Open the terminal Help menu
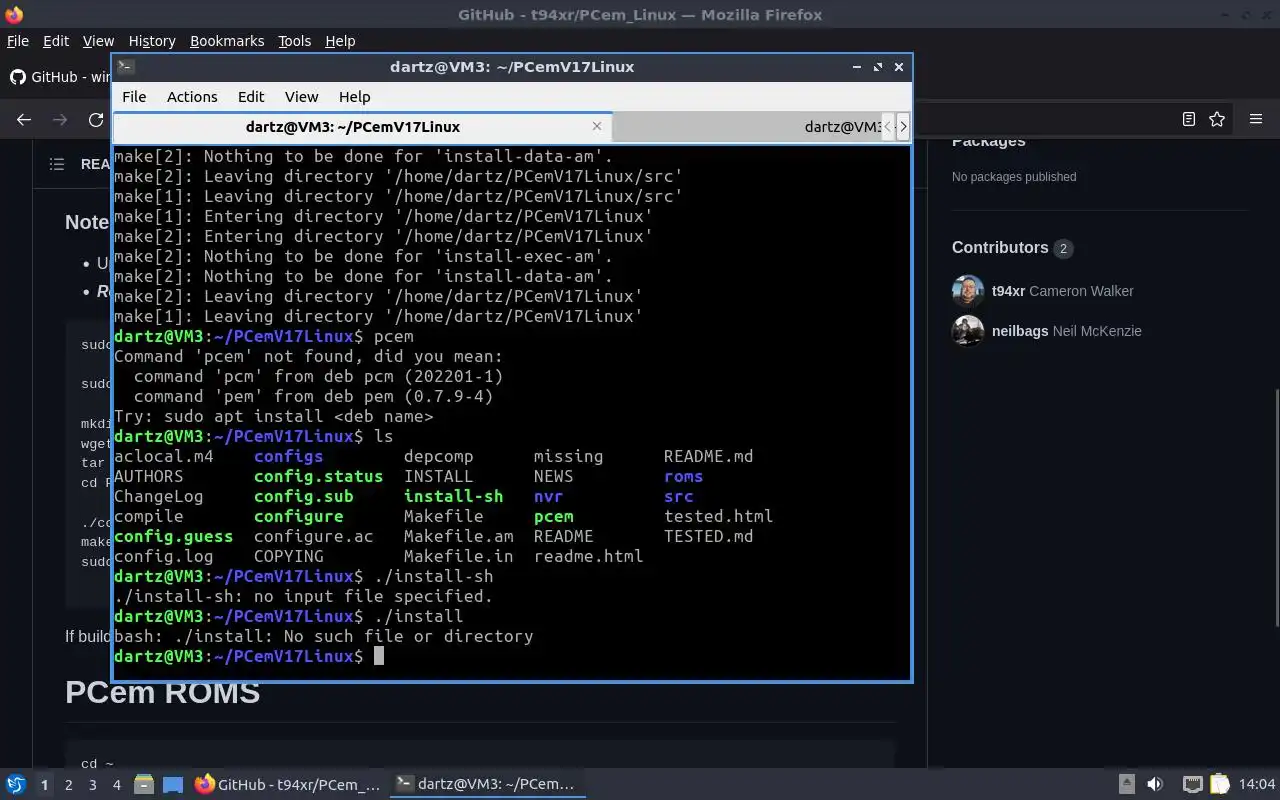 355,97
